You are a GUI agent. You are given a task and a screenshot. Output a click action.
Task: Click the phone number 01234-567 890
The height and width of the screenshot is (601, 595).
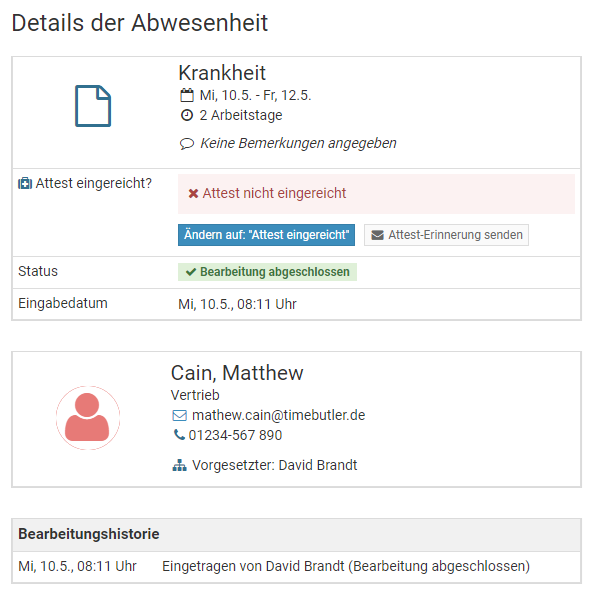coord(235,435)
